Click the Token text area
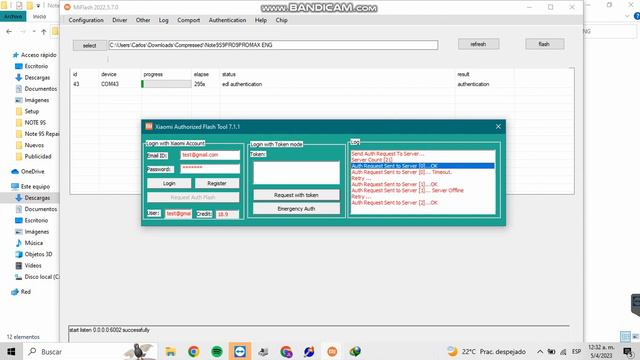640x360 pixels. pyautogui.click(x=296, y=173)
